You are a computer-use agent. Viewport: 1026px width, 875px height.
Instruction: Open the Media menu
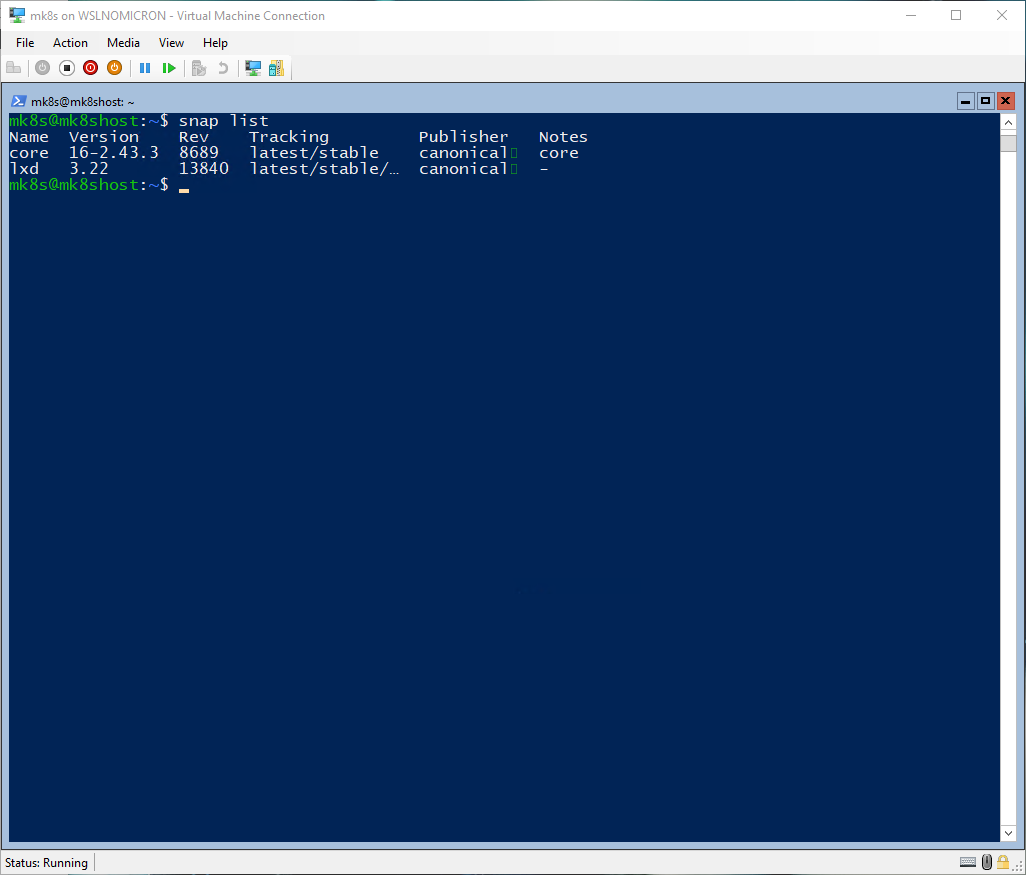[x=123, y=43]
